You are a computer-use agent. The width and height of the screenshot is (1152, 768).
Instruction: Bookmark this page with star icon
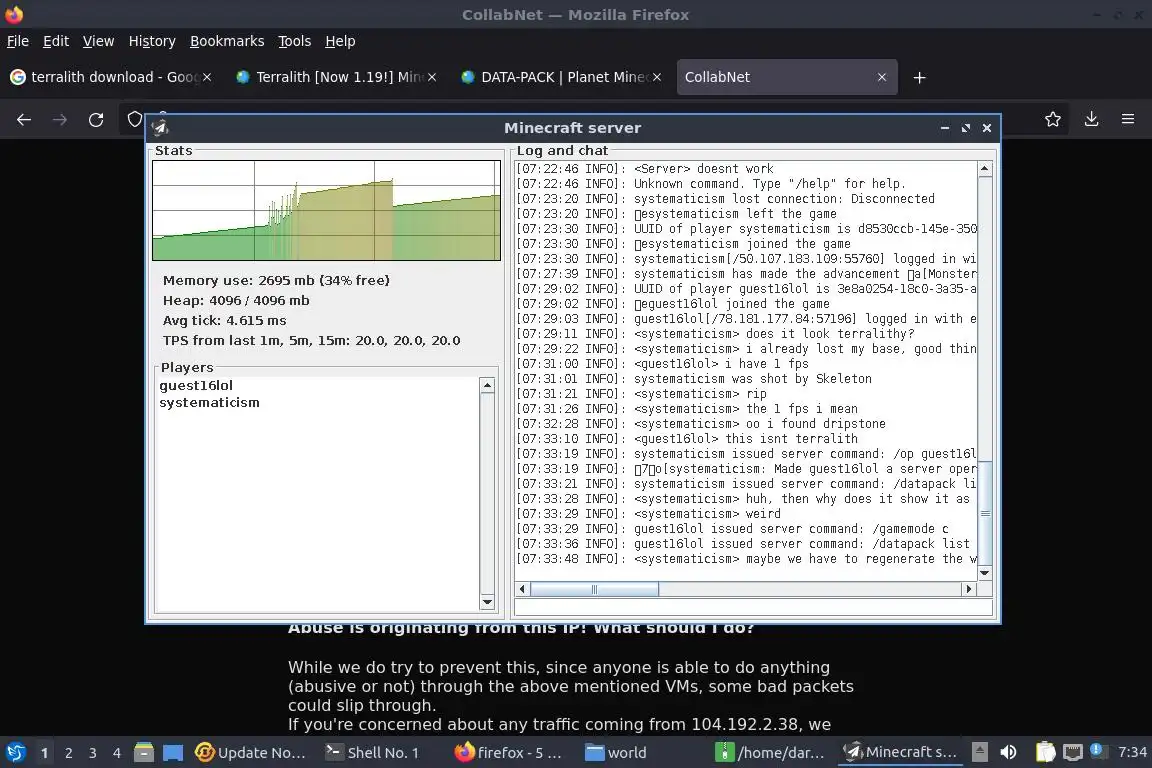pos(1053,119)
